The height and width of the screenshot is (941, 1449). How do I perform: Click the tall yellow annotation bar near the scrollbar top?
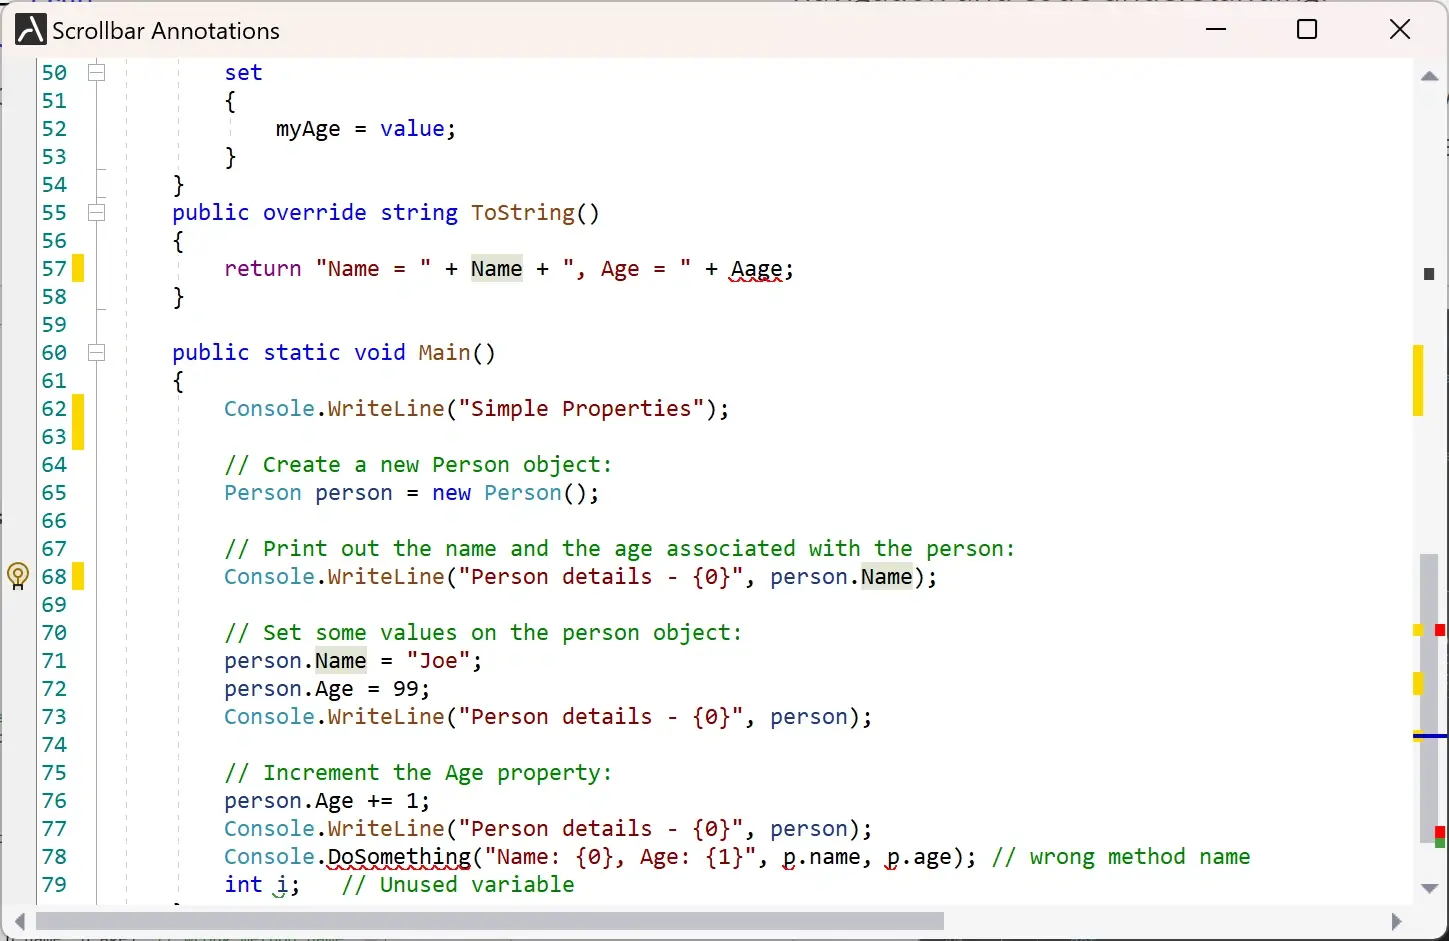pyautogui.click(x=1418, y=380)
